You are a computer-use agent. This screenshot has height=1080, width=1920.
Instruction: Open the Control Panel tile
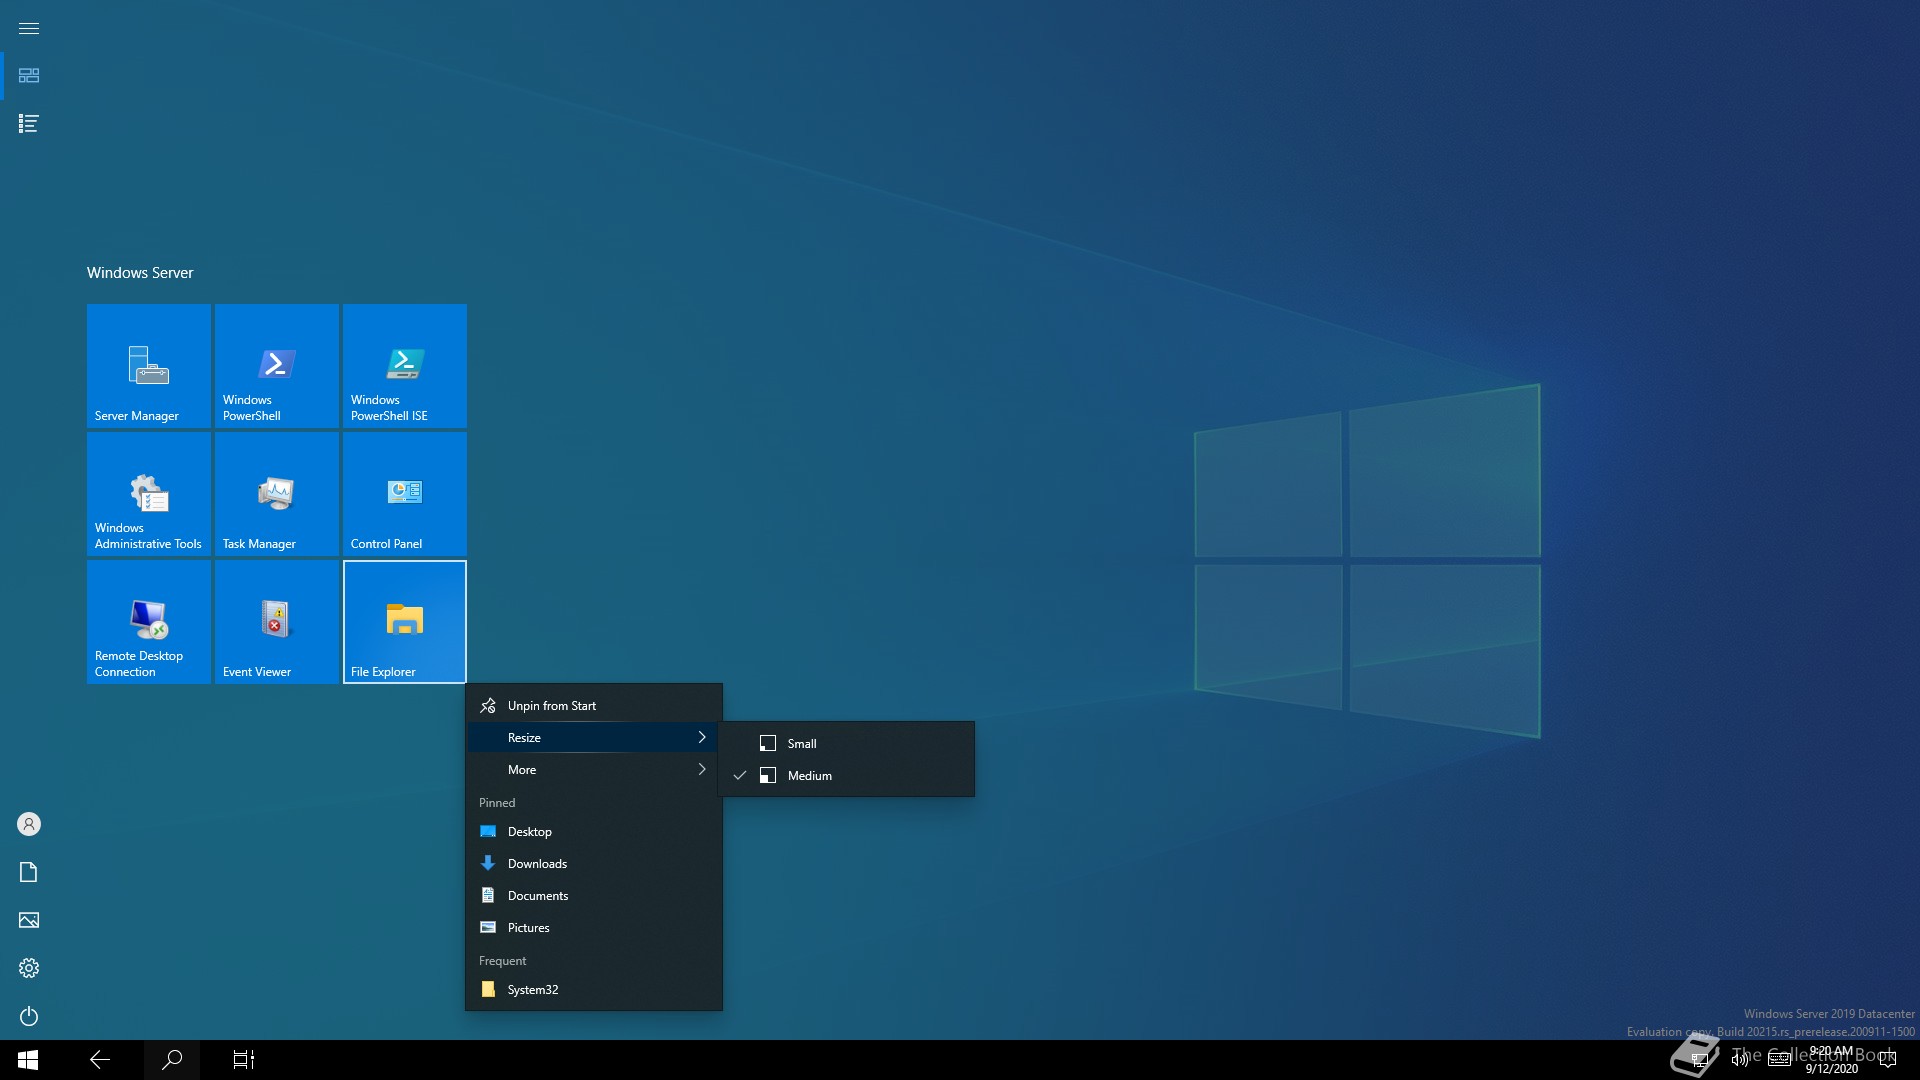(405, 494)
